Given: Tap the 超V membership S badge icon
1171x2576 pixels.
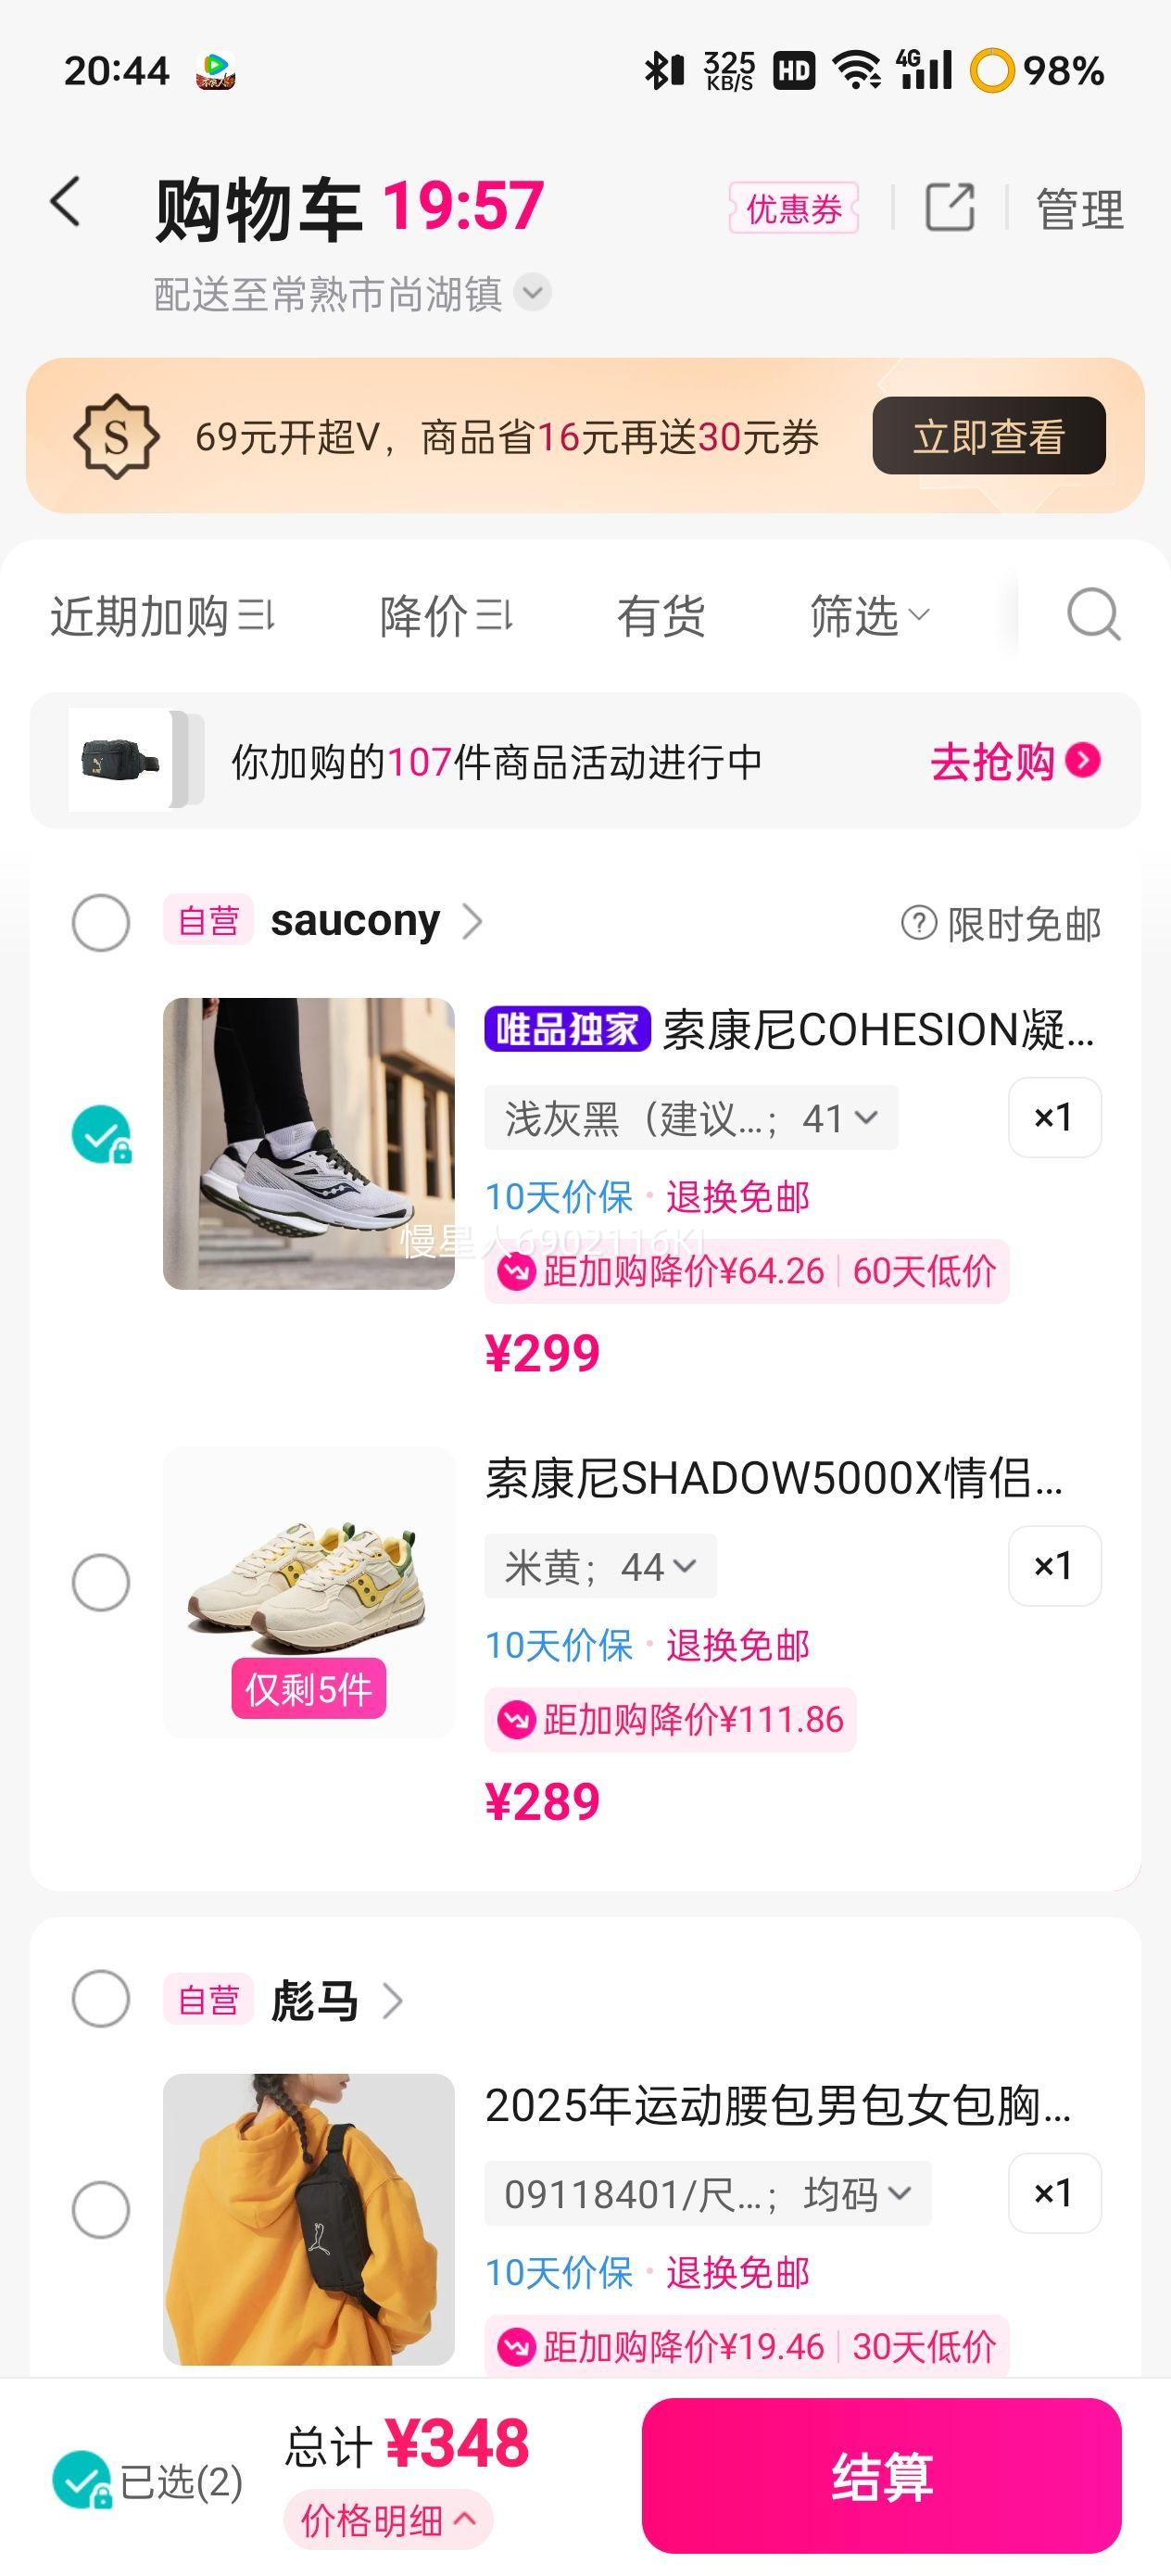Looking at the screenshot, I should point(116,436).
